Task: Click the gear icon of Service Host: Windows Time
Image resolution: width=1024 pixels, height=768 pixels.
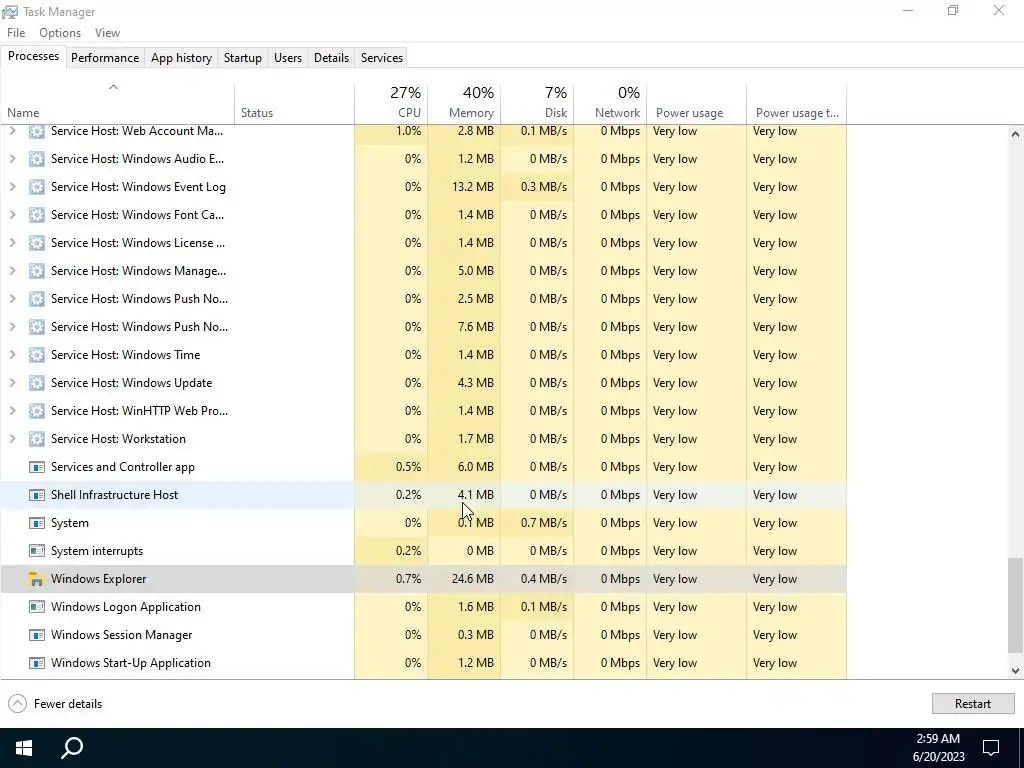Action: click(37, 355)
